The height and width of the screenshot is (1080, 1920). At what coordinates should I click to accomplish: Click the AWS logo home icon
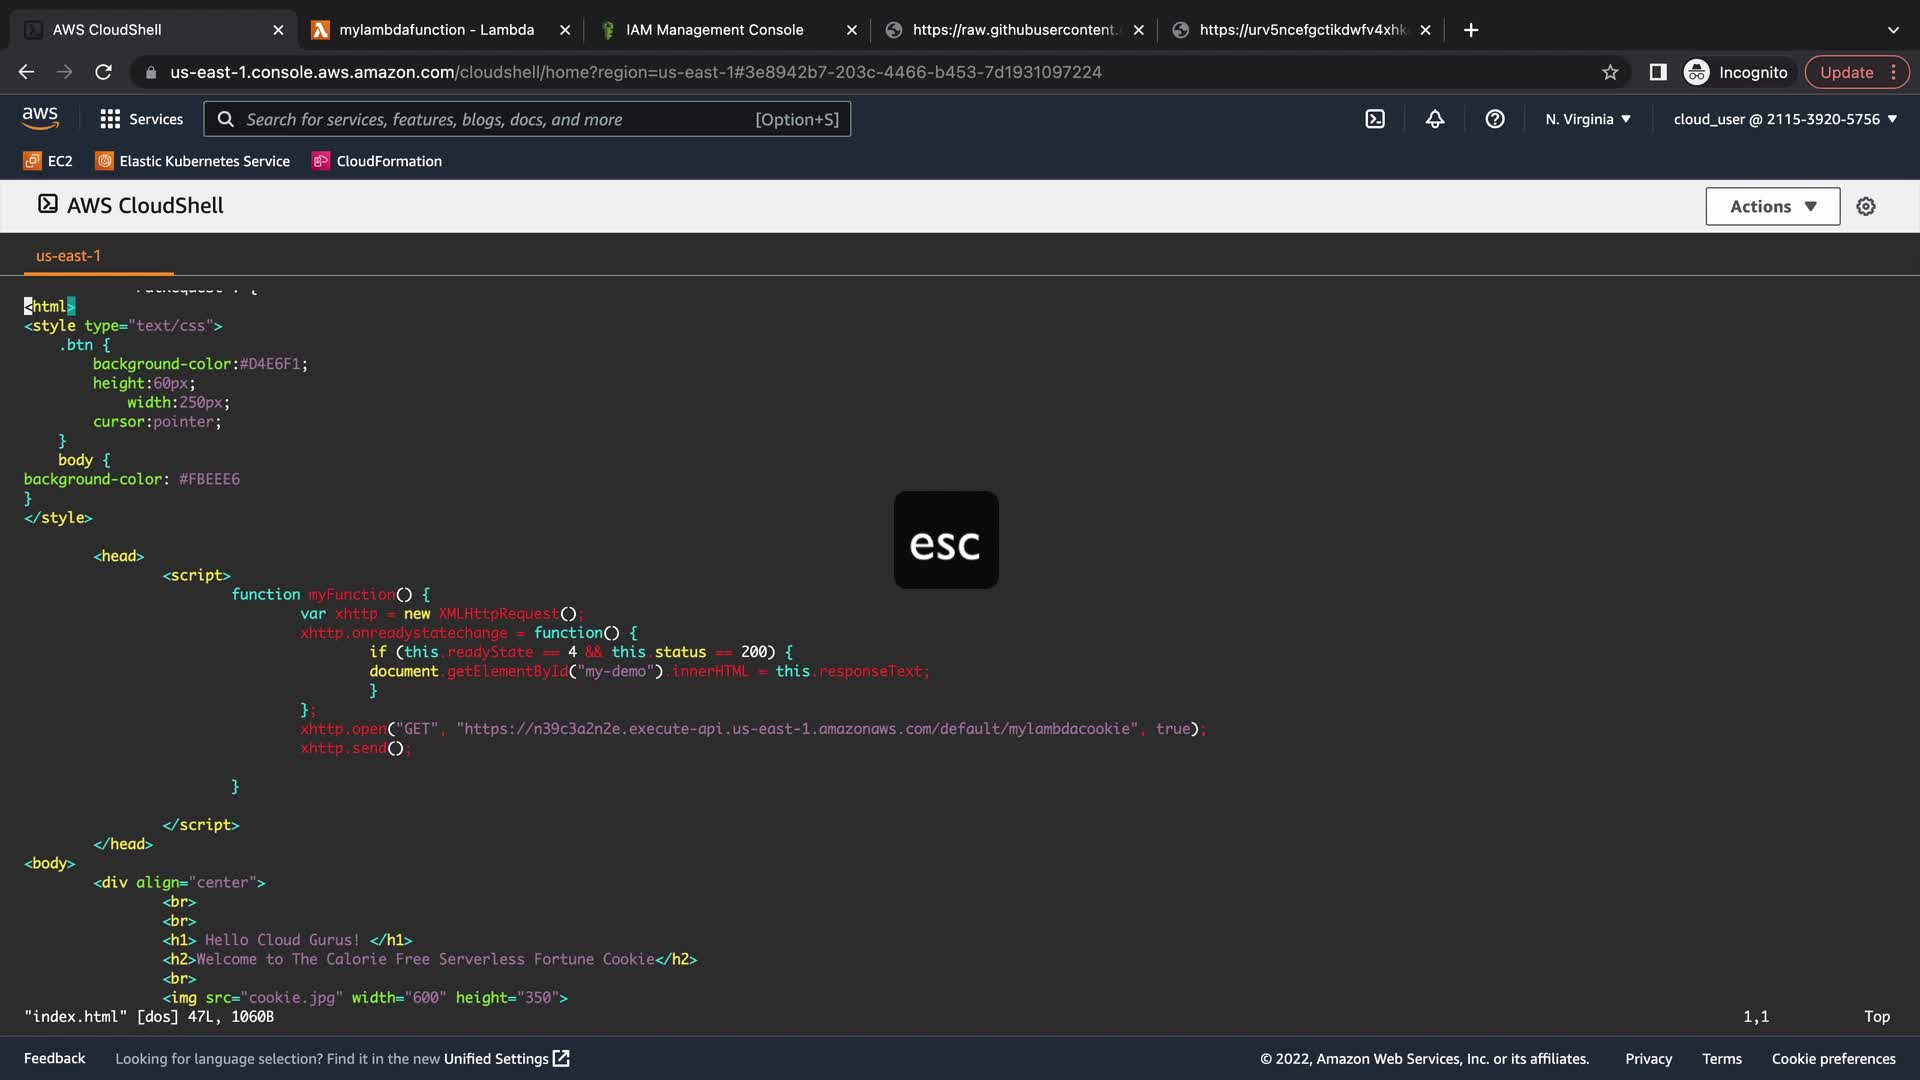40,118
